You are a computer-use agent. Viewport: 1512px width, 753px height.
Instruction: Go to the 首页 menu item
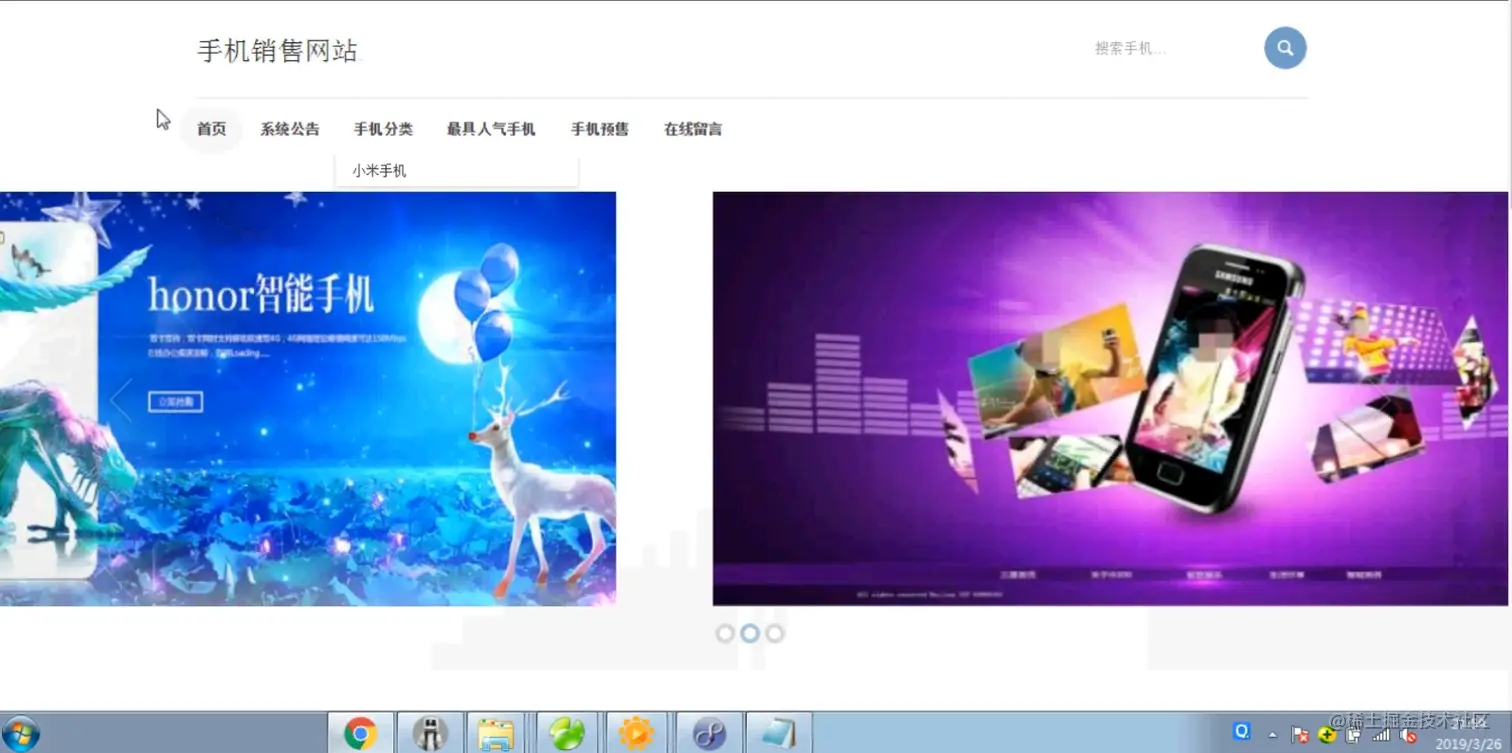coord(211,129)
